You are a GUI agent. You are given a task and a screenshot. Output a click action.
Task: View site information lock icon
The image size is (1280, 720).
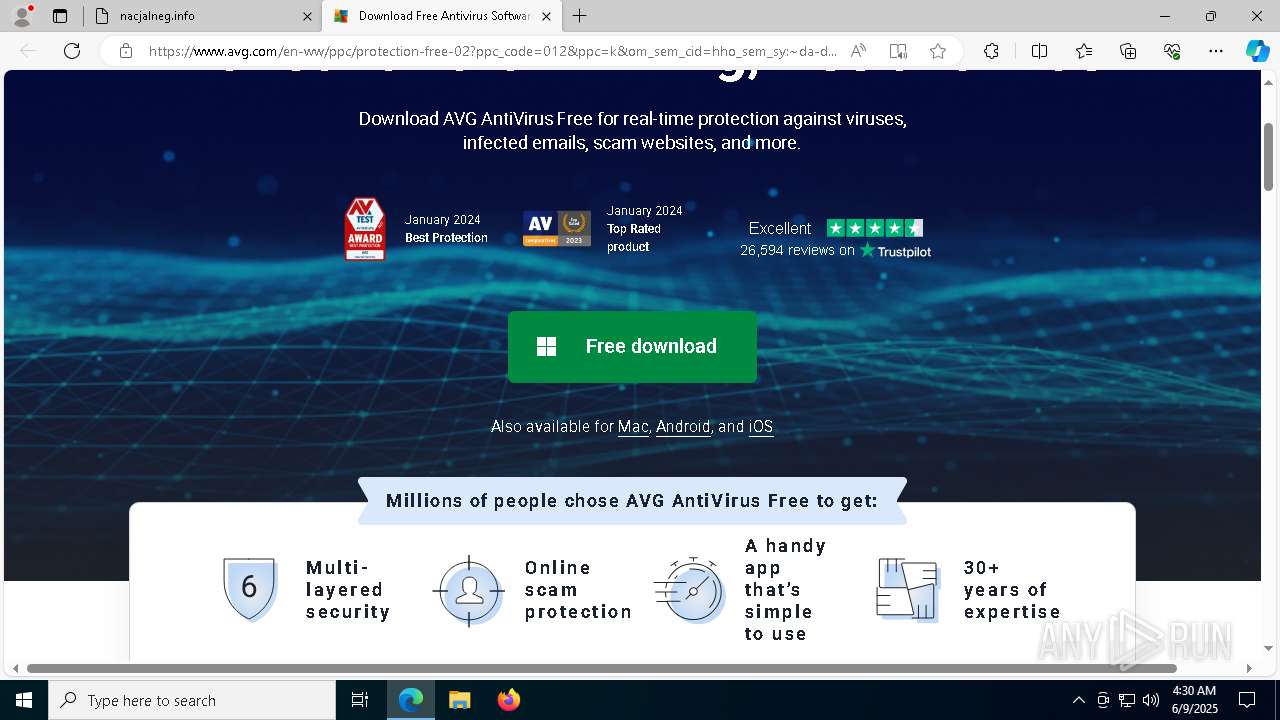coord(126,51)
